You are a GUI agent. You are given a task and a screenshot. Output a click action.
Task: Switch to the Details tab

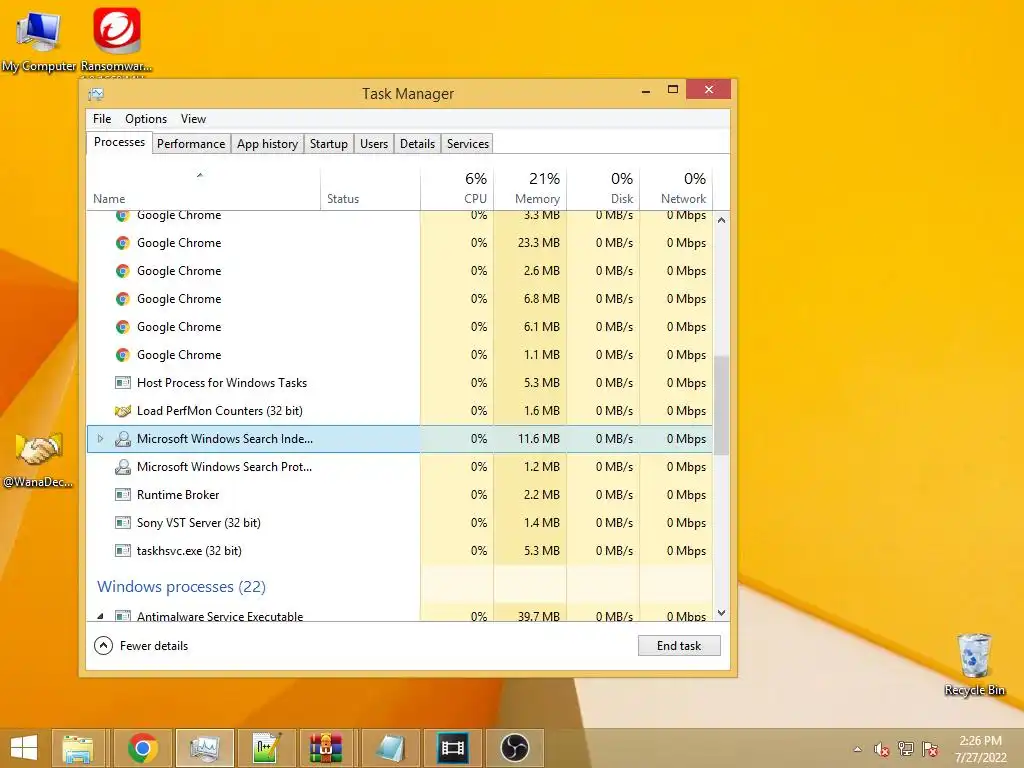[x=417, y=144]
